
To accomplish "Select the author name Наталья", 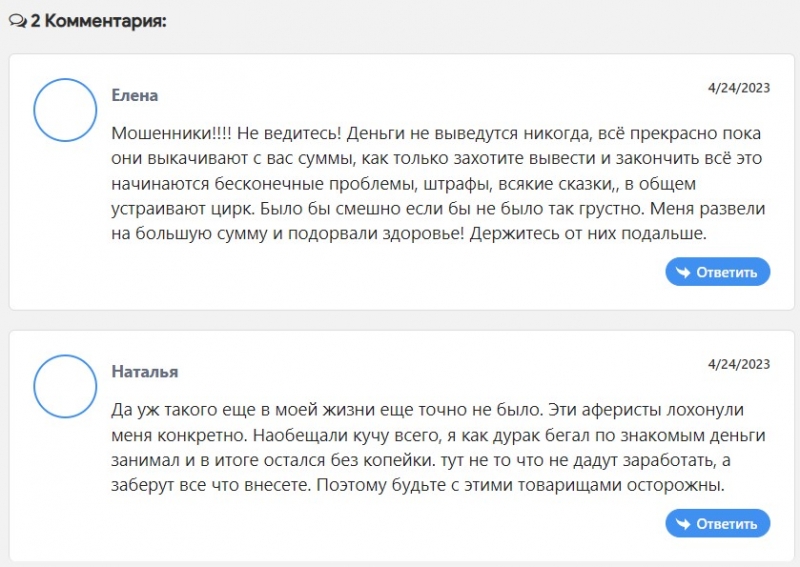I will coord(145,372).
